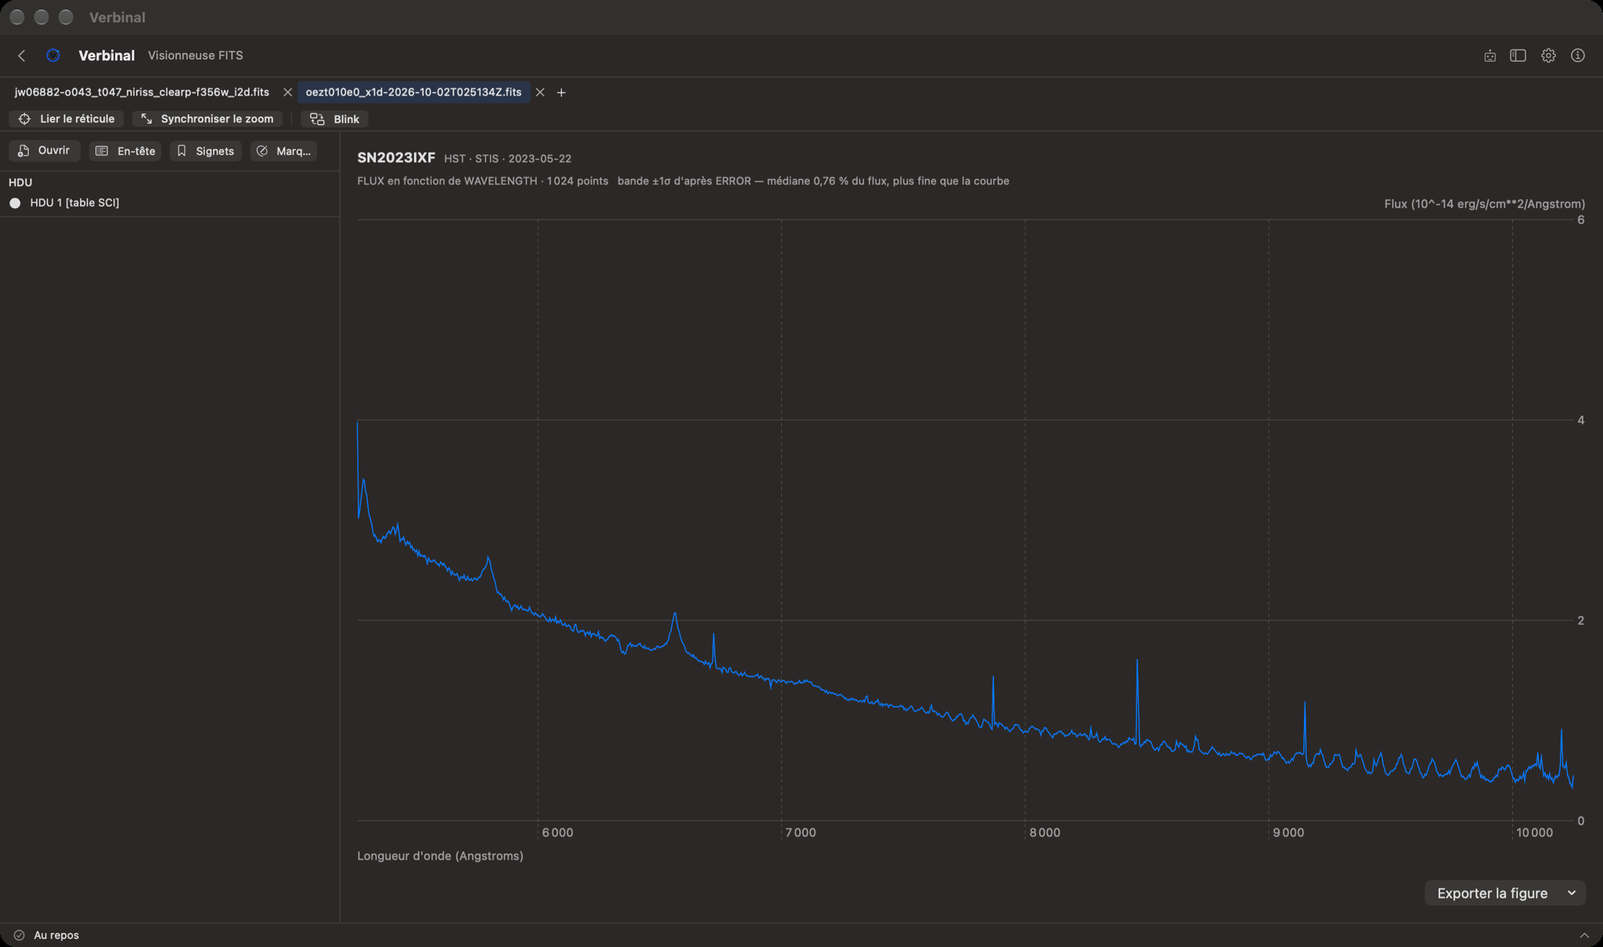1603x947 pixels.
Task: Click the Flux (10^-14 erg/s/cm**2/Angstrom) axis label
Action: click(1484, 204)
